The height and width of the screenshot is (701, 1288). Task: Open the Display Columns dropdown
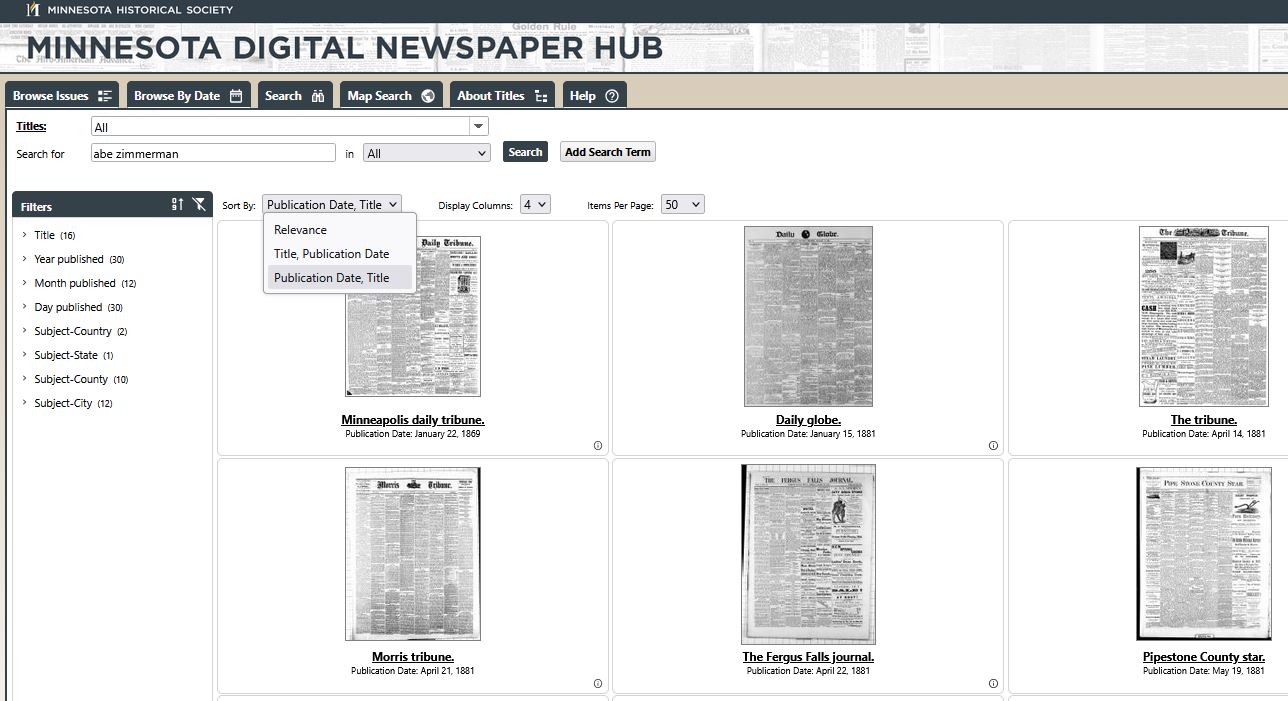coord(535,205)
